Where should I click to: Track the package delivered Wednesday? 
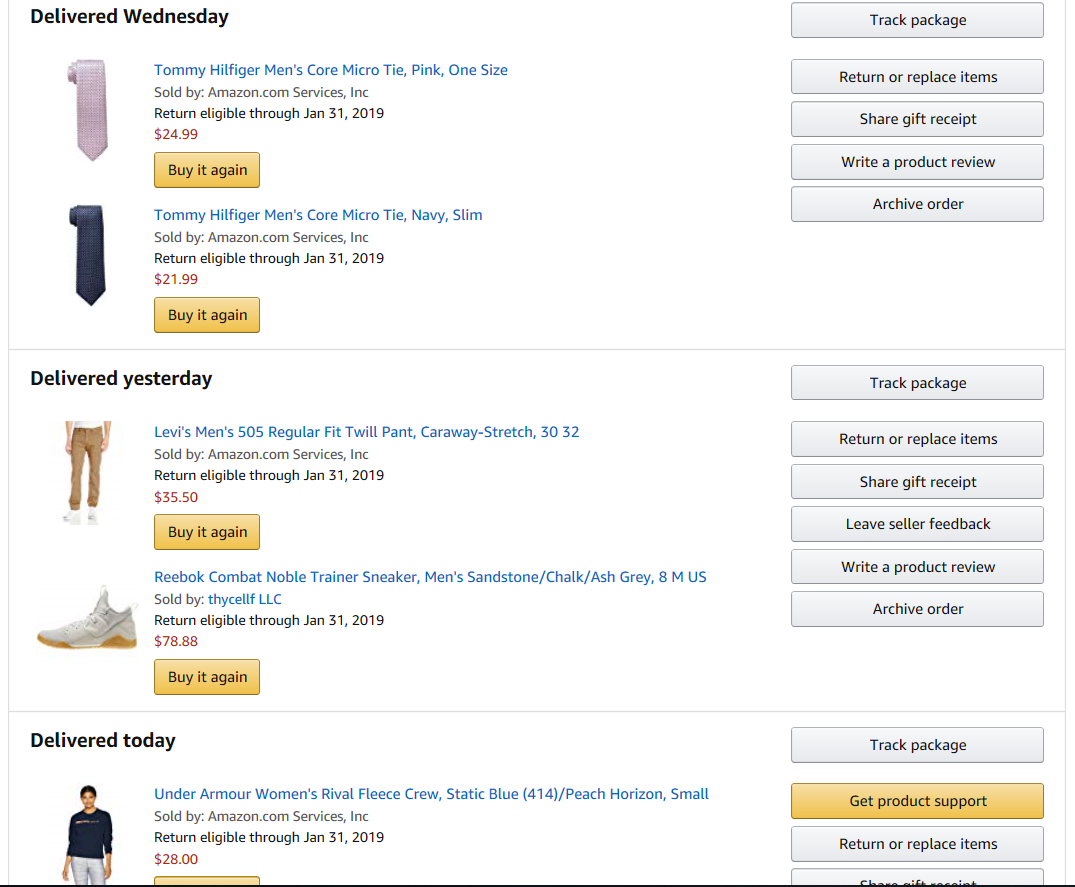[x=917, y=20]
